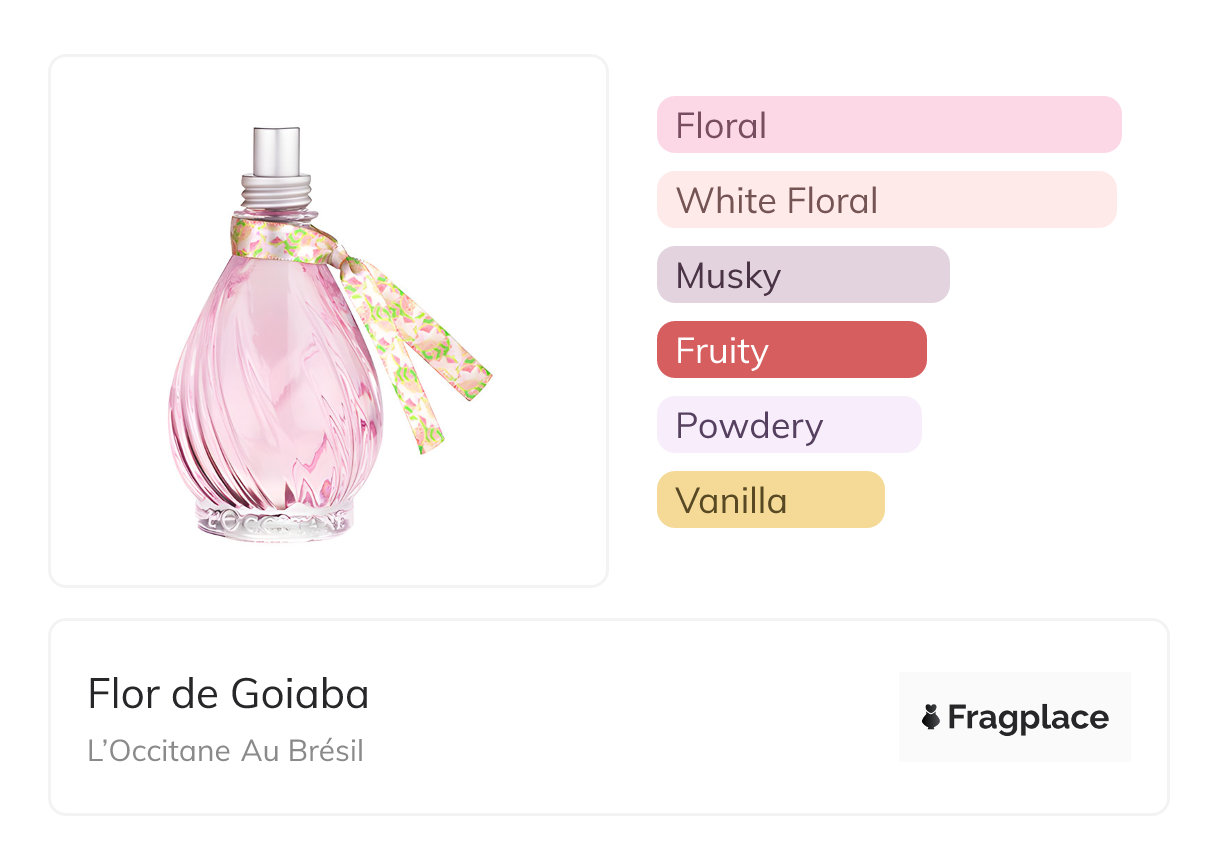Click the 'Fruity' label text

(722, 352)
